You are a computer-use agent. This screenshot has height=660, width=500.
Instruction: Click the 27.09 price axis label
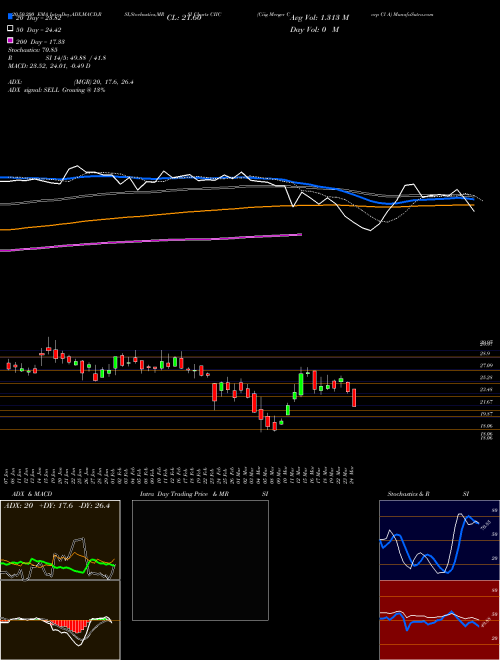[x=486, y=365]
